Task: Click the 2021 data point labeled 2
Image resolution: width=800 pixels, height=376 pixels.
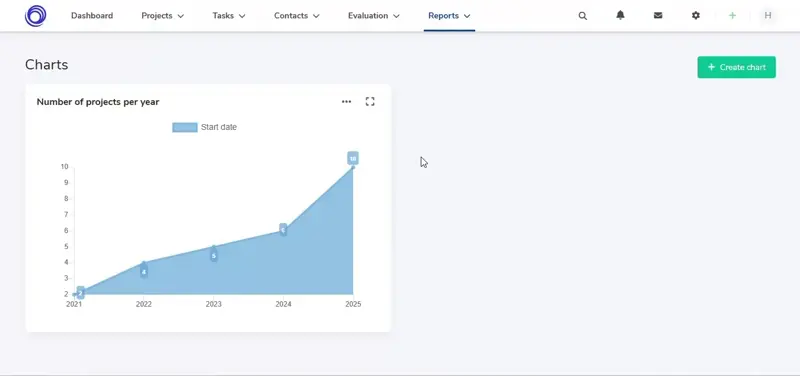Action: point(80,293)
